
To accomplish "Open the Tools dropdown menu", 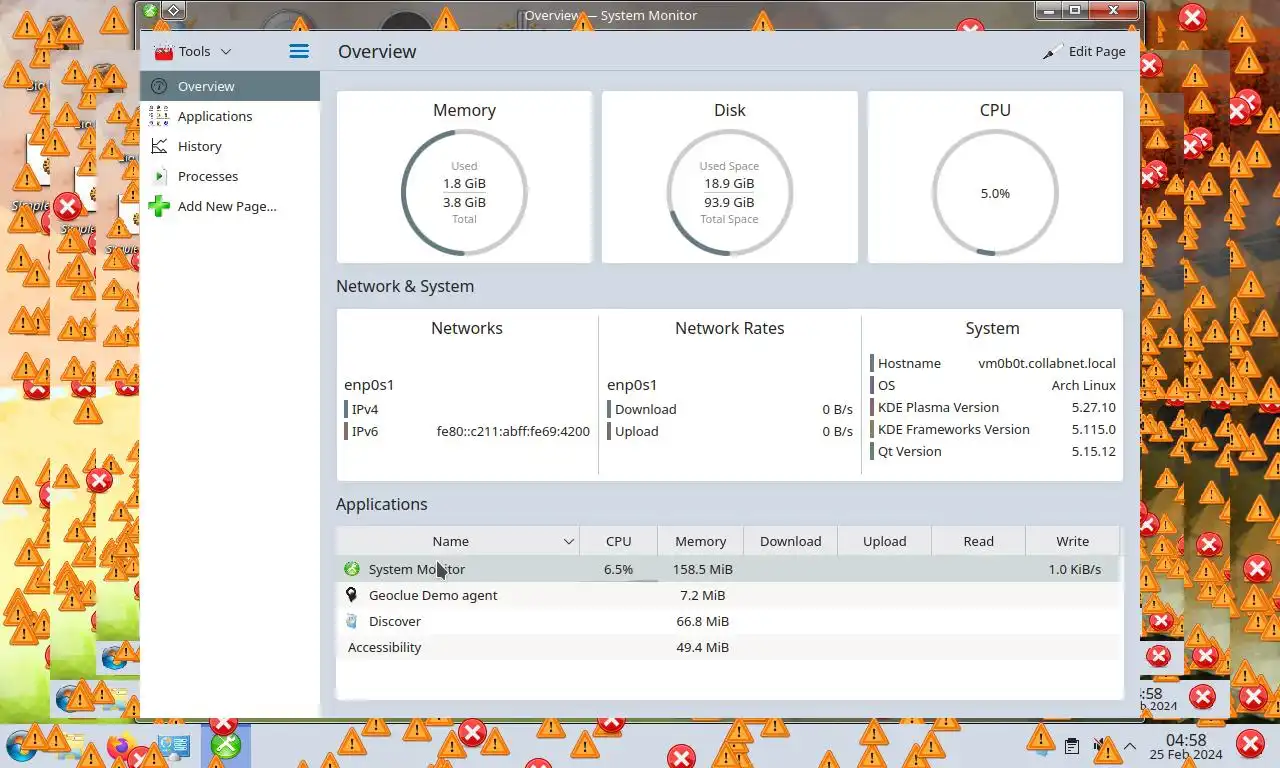I will pyautogui.click(x=193, y=51).
